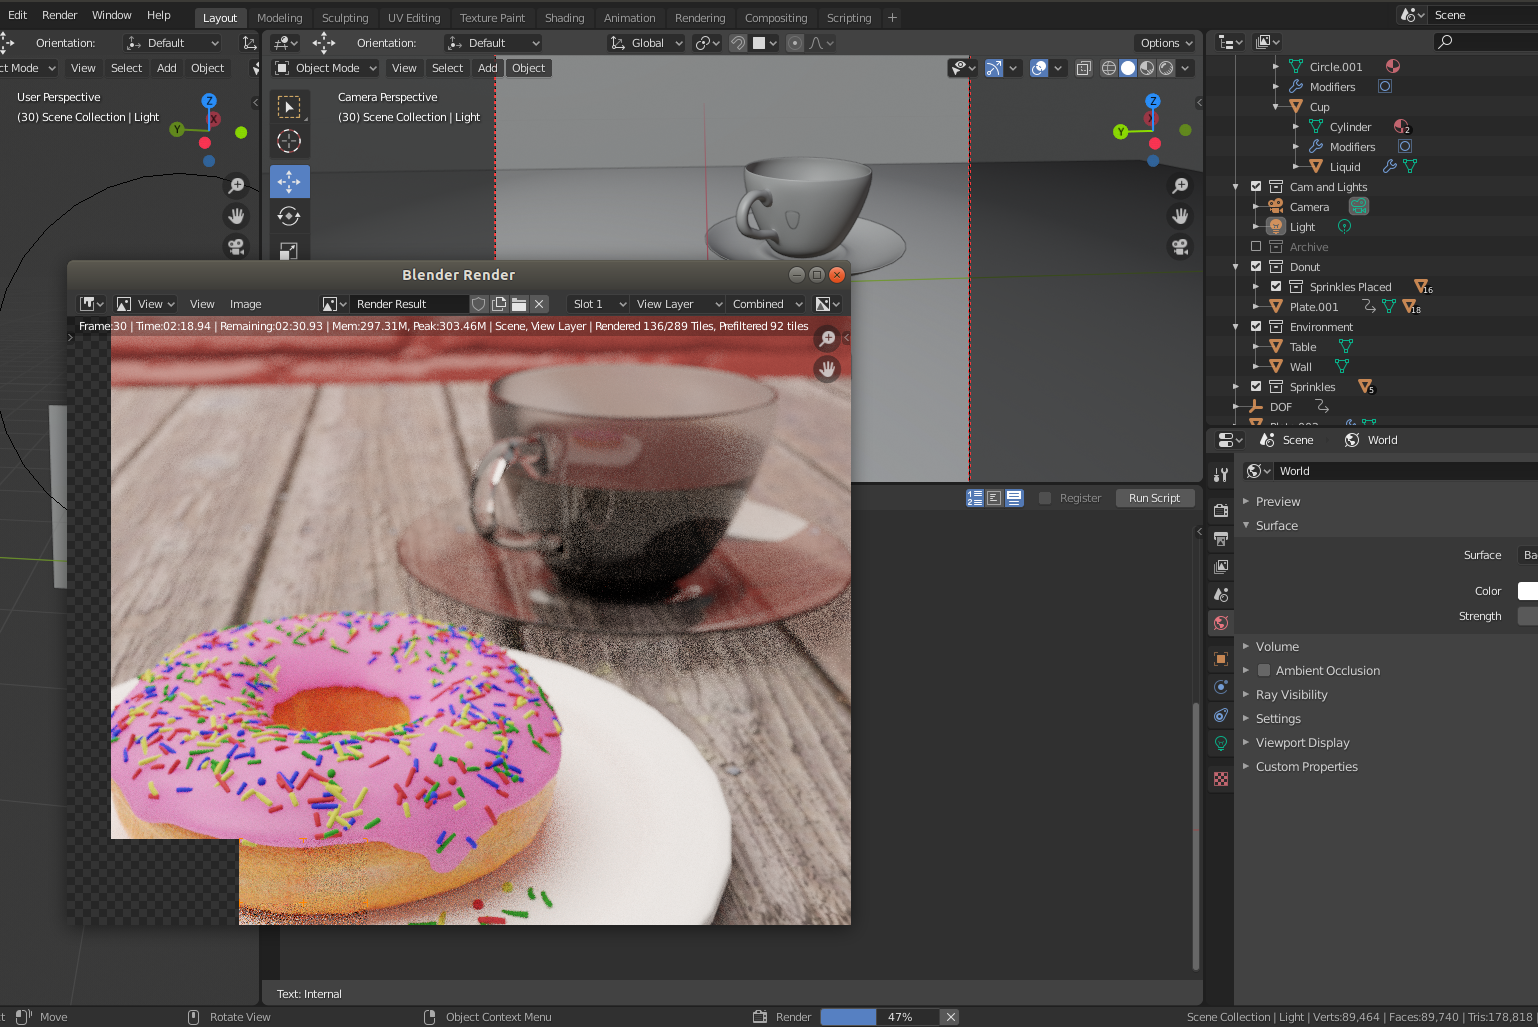Toggle snapping magnet in viewport header

pos(738,43)
